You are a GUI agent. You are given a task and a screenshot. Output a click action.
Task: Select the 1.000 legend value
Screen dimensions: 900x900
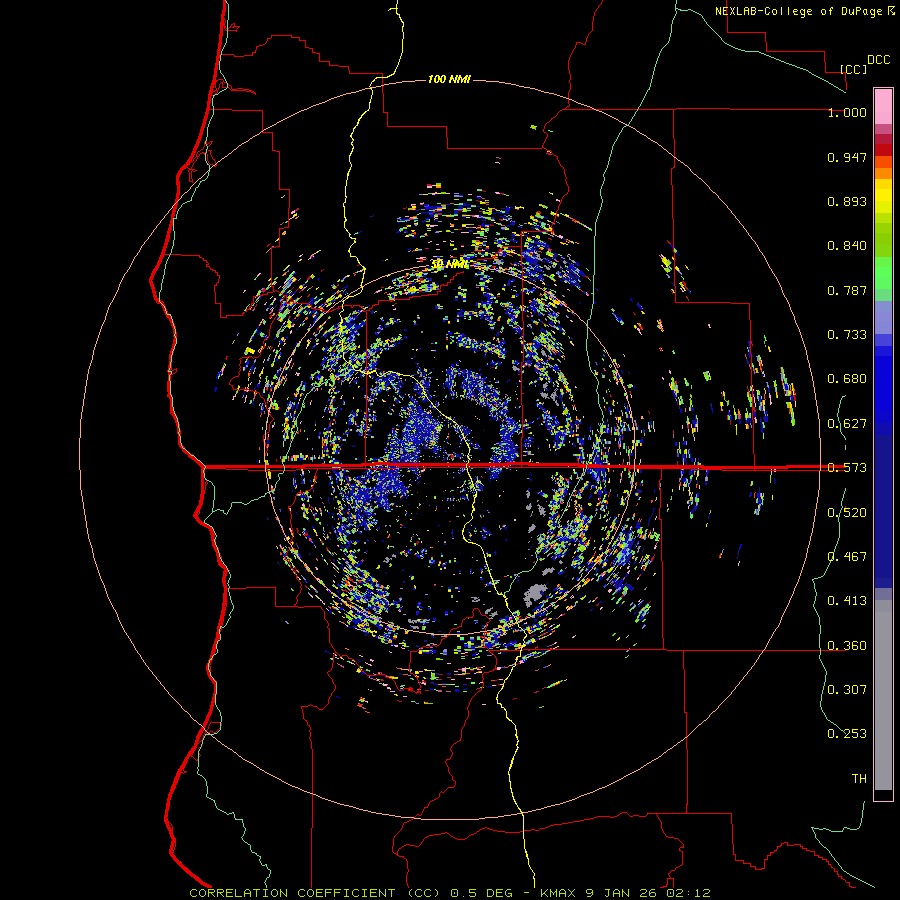[x=847, y=112]
